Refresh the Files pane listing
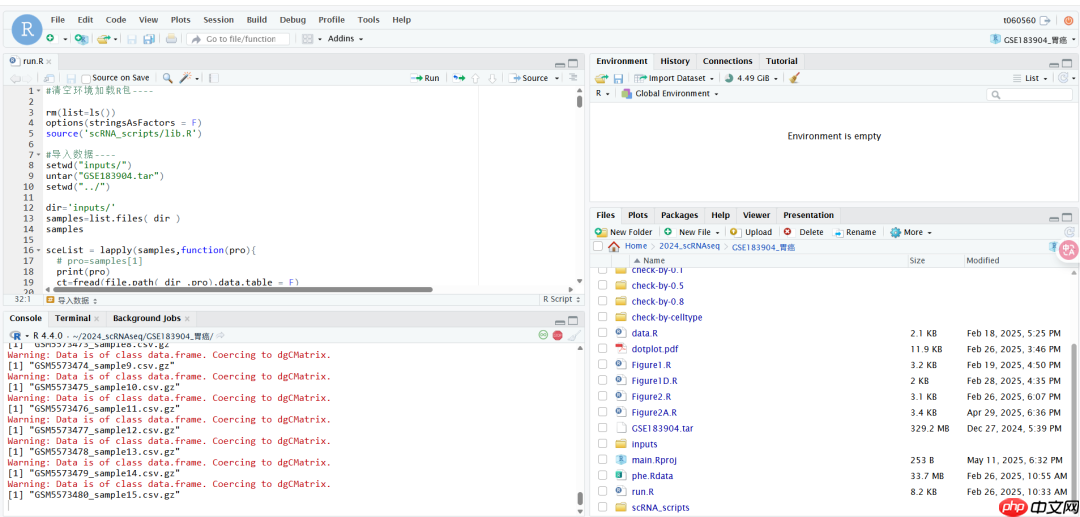Screen dimensions: 1080x517 coord(1070,232)
